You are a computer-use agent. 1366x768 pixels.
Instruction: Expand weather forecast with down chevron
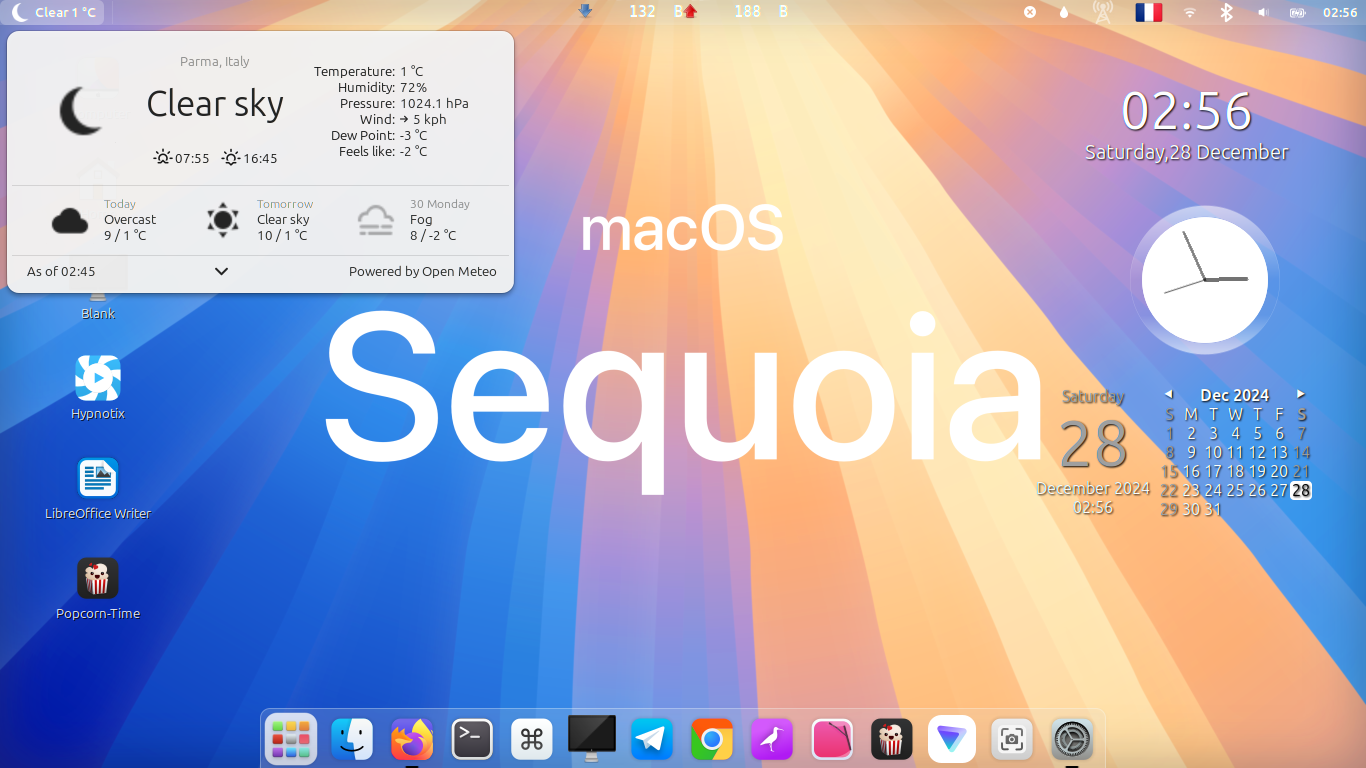point(222,271)
